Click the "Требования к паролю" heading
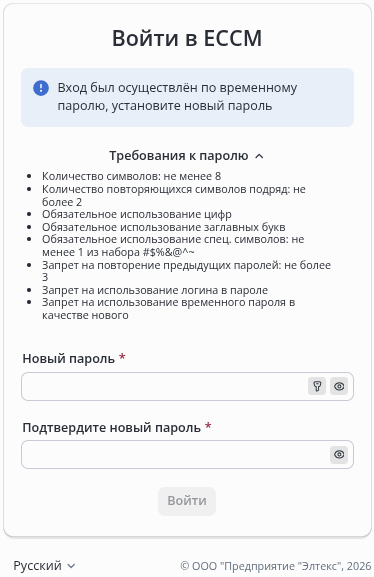The image size is (374, 577). 179,156
